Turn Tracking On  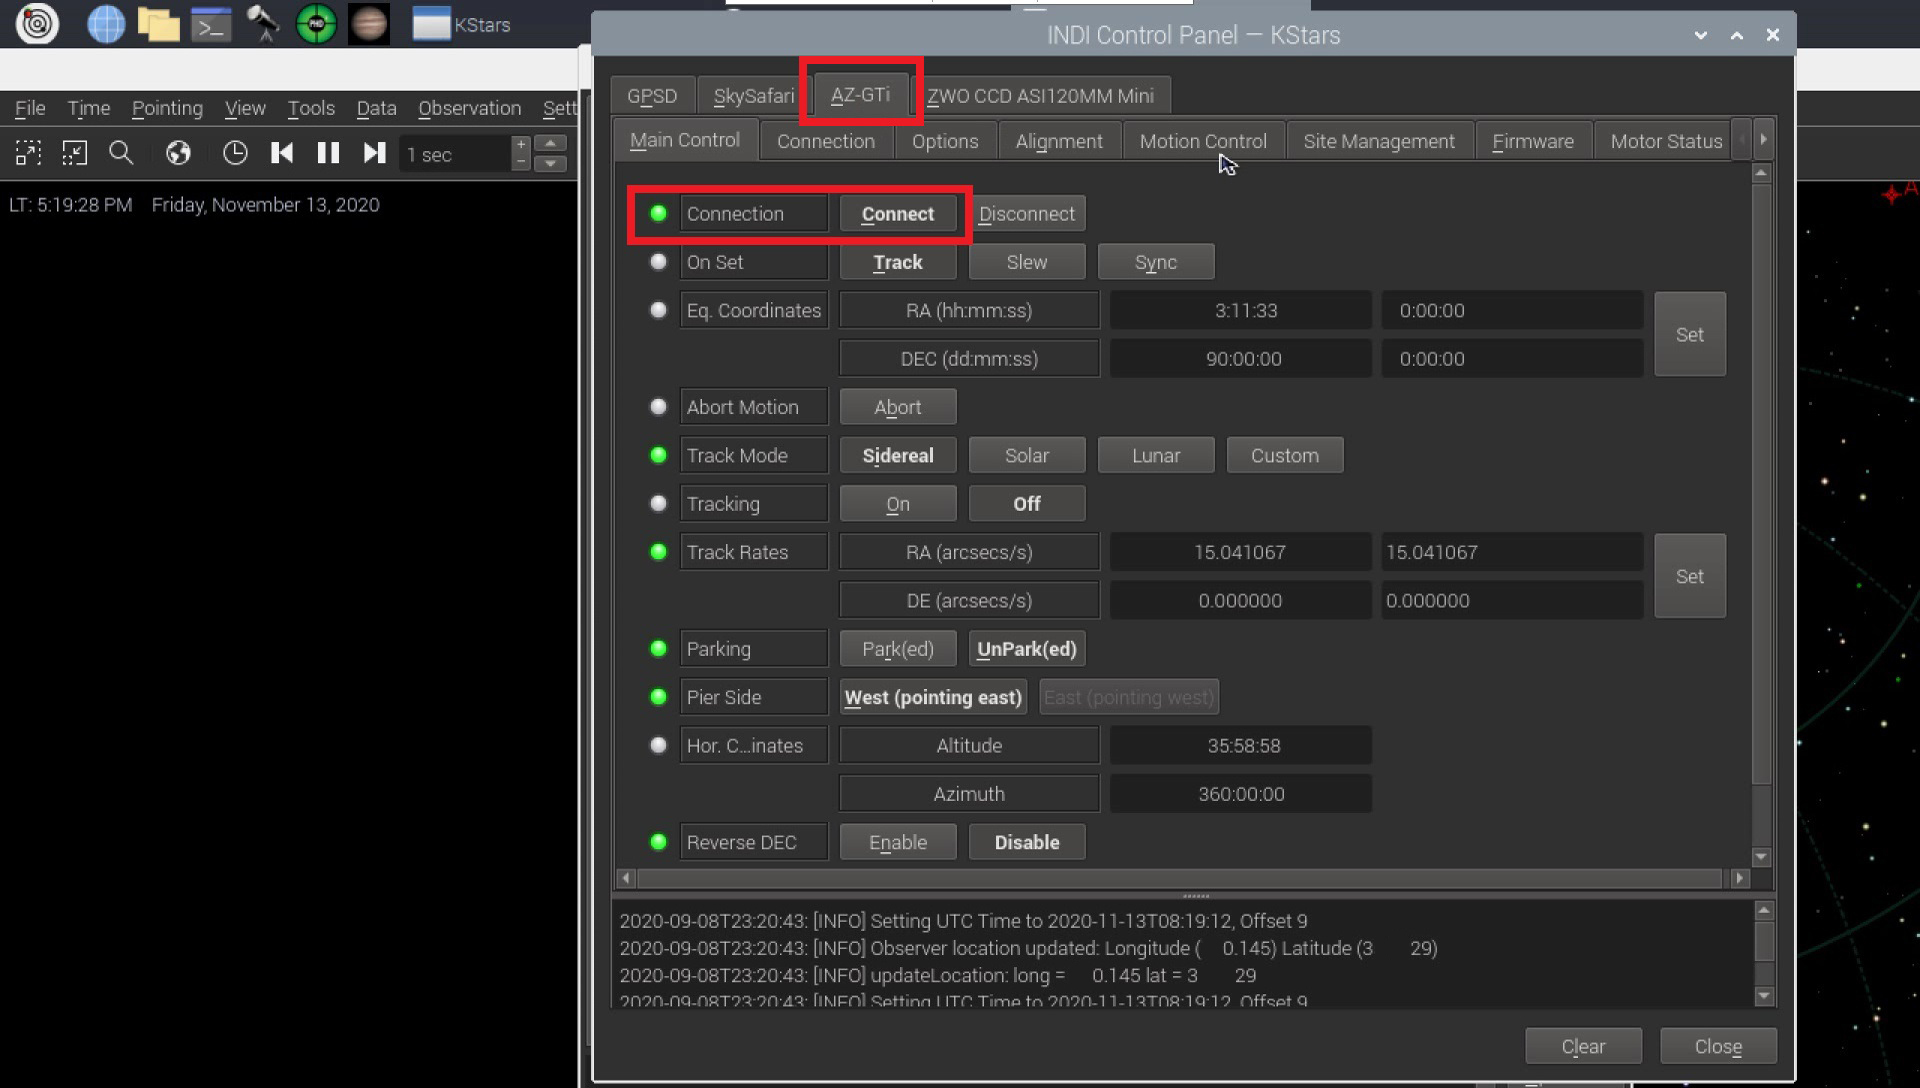tap(898, 504)
